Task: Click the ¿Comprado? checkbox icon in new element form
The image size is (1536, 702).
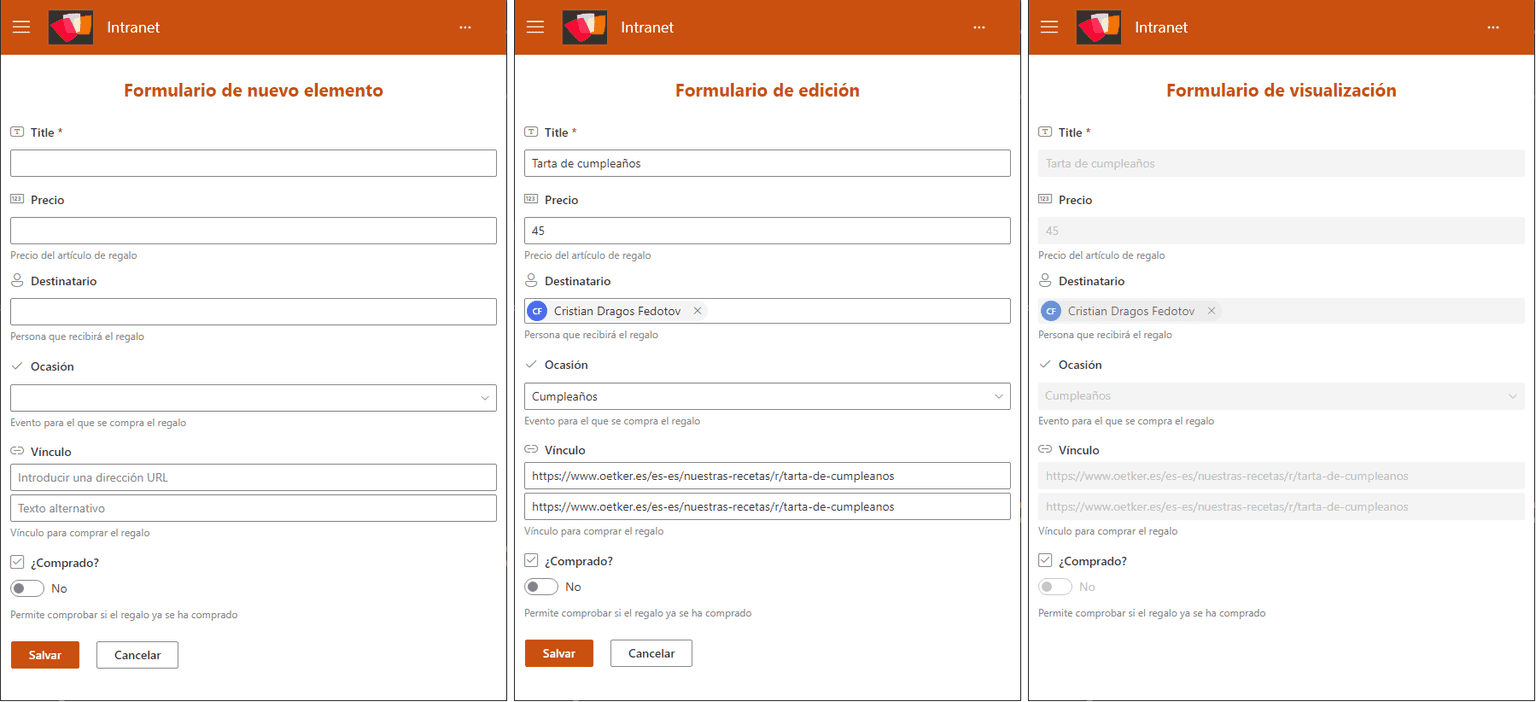Action: pyautogui.click(x=17, y=561)
